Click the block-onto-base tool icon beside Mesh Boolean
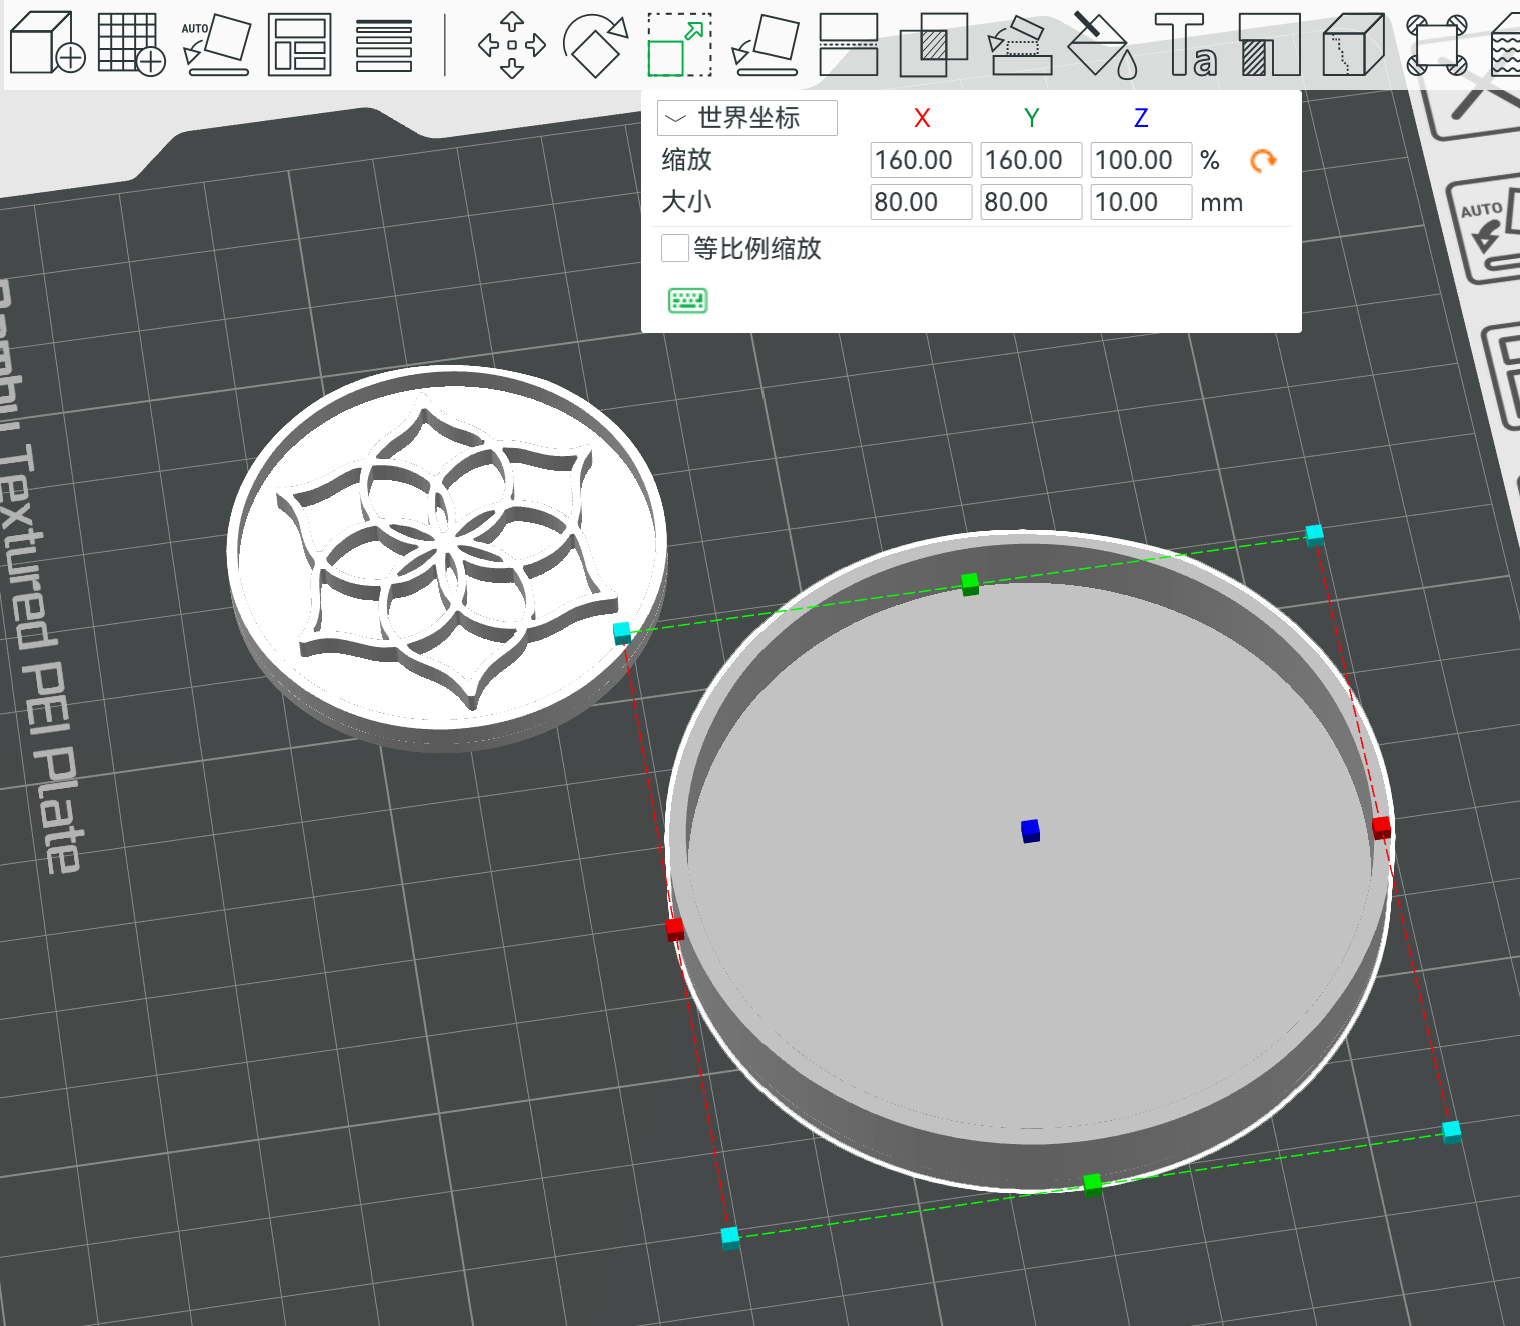This screenshot has height=1326, width=1520. click(x=1019, y=44)
